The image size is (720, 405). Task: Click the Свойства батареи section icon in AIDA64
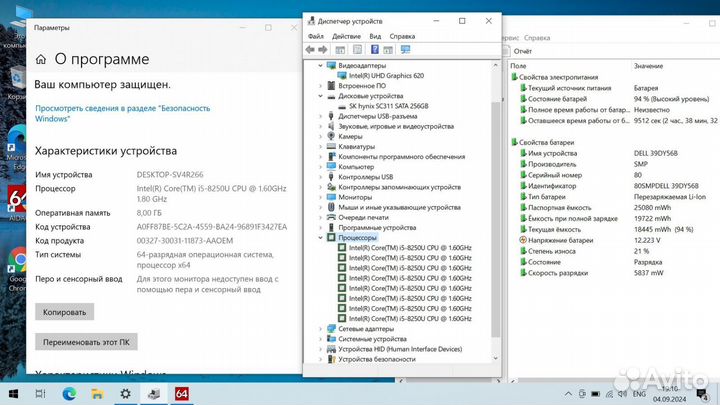(514, 142)
